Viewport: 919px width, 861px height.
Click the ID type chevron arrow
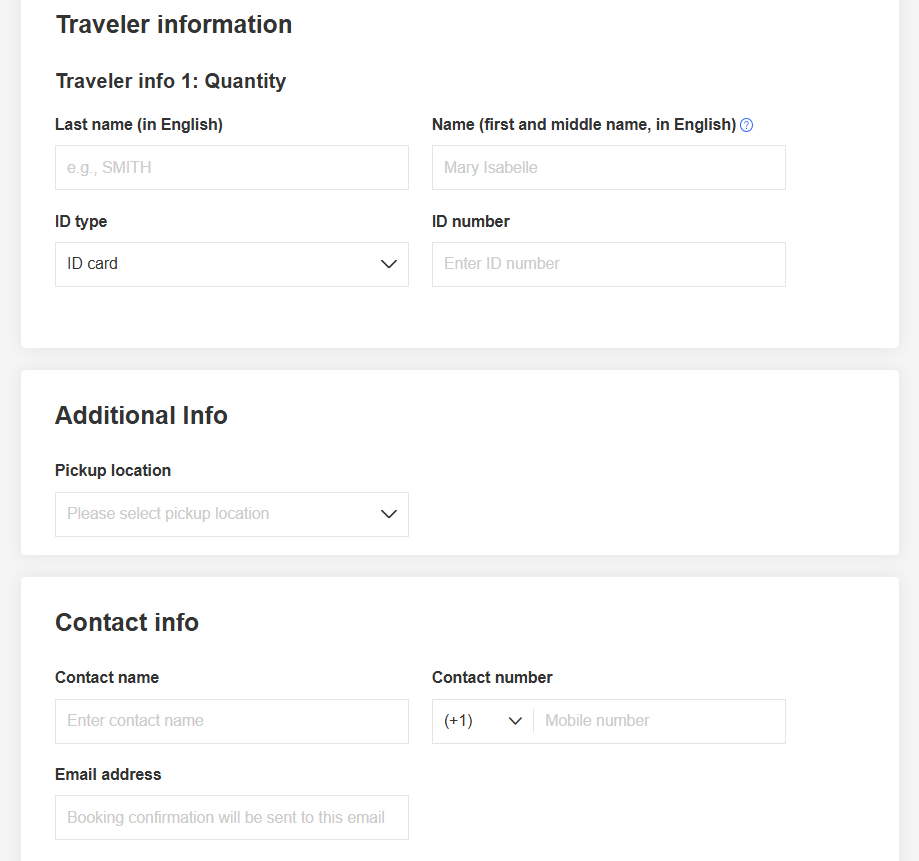(389, 264)
